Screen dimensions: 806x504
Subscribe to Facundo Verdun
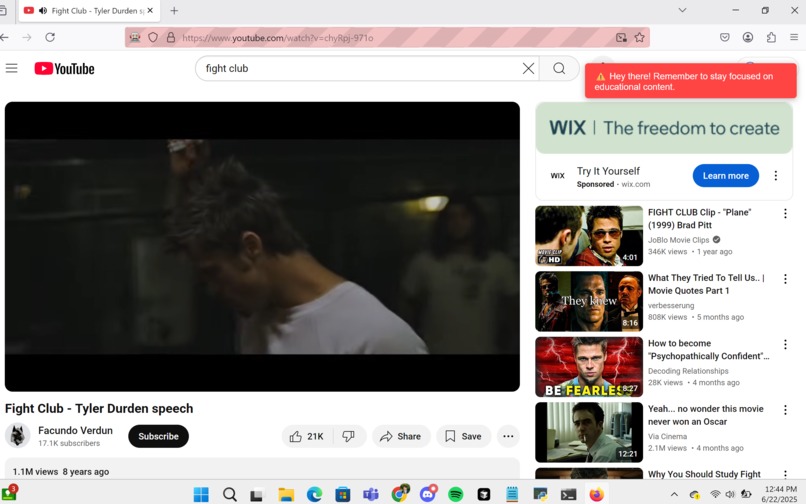[158, 436]
